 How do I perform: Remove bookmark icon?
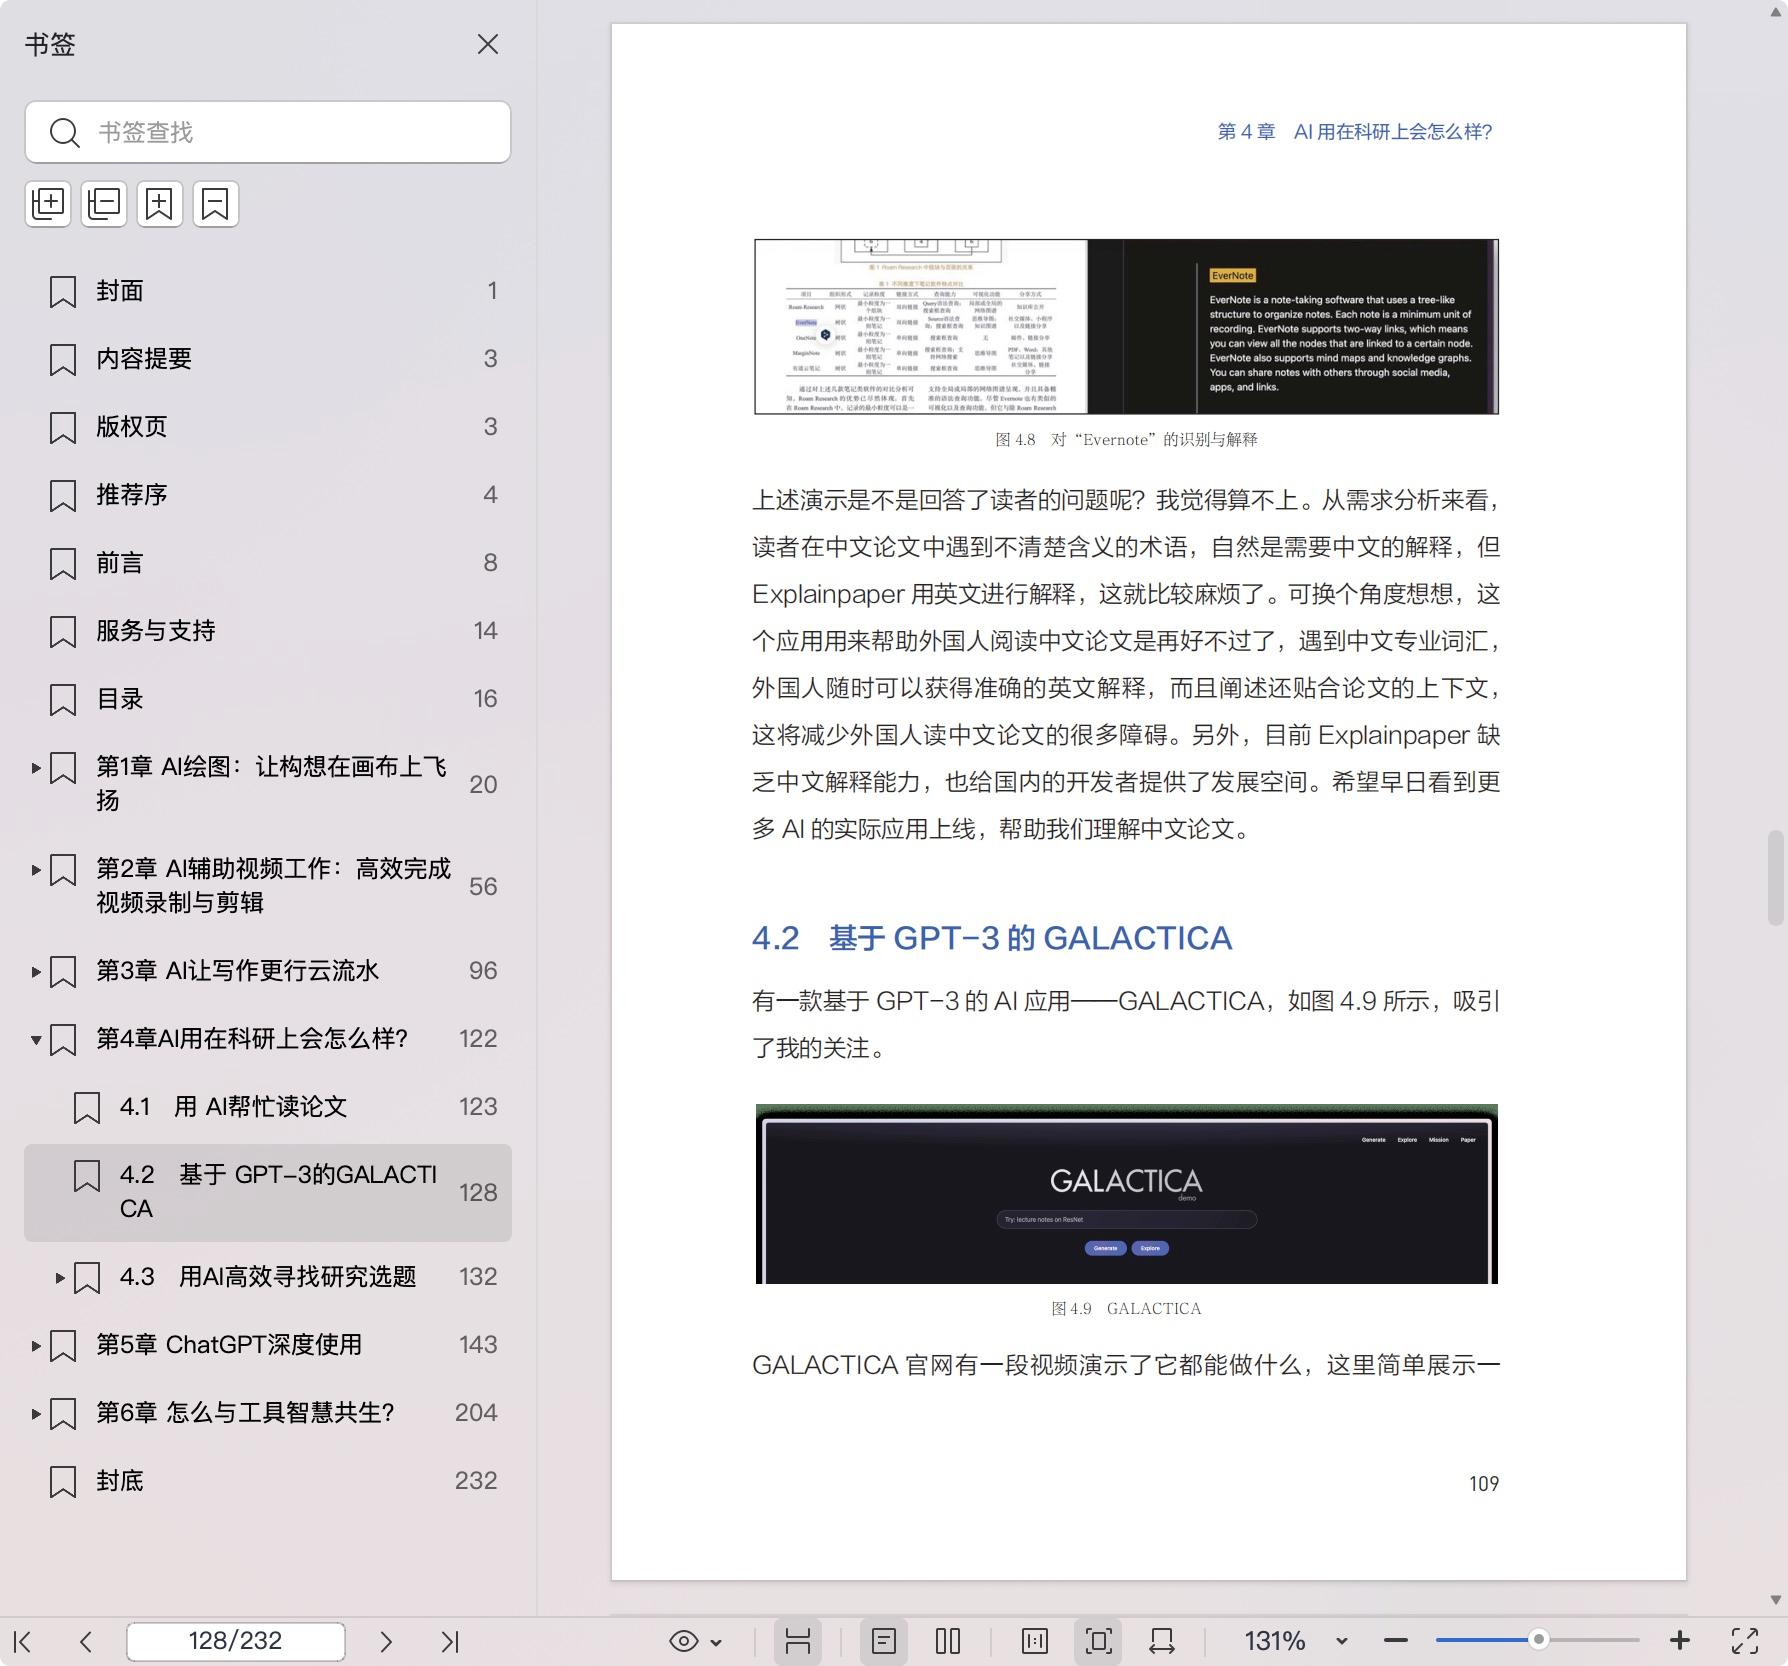point(216,204)
